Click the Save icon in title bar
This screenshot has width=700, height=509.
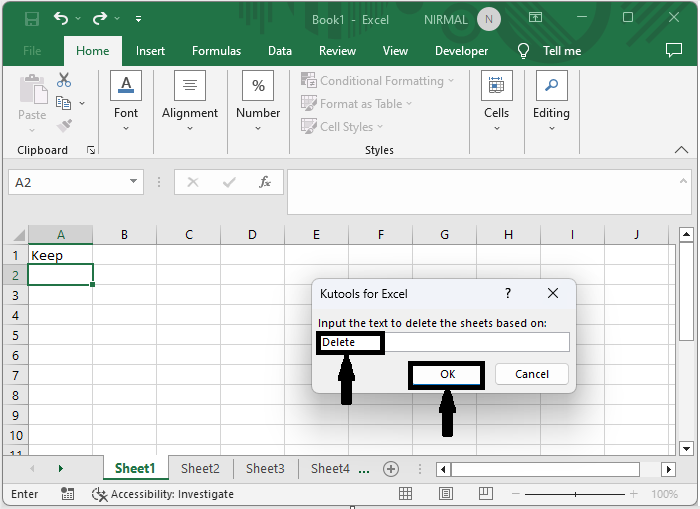point(32,19)
